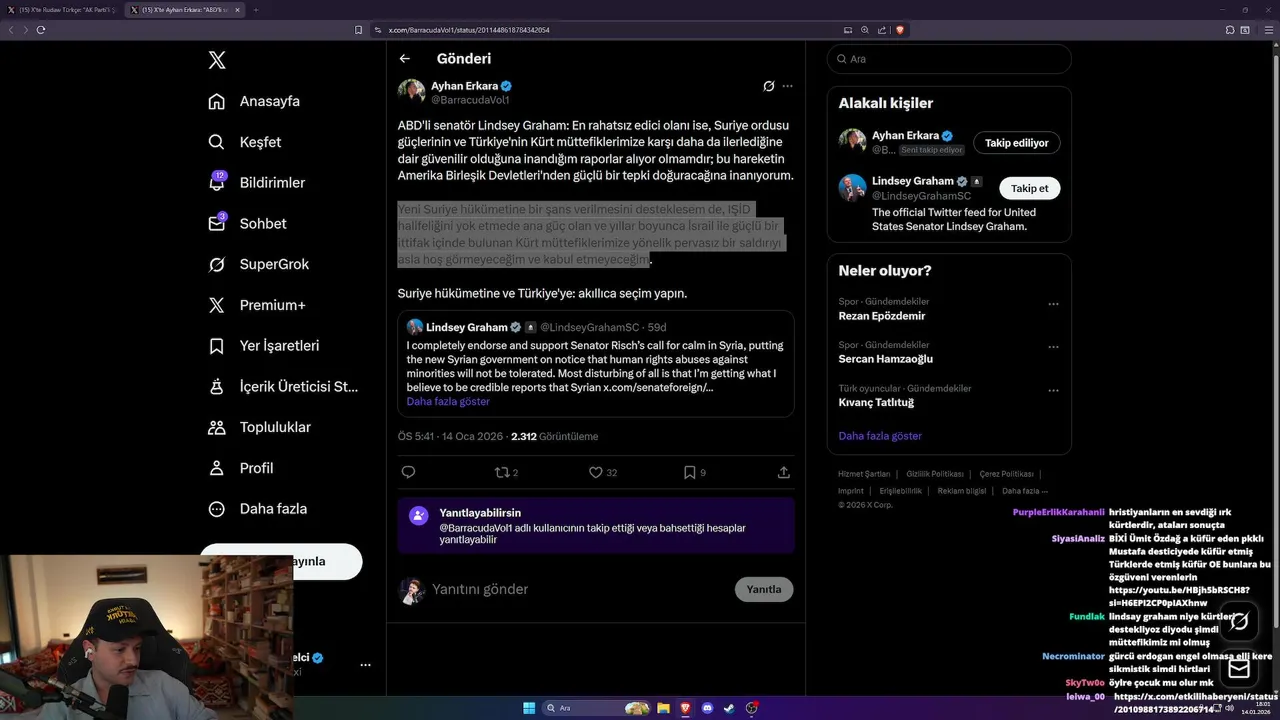1280x720 pixels.
Task: Click Topluluklar menu label
Action: pos(275,427)
